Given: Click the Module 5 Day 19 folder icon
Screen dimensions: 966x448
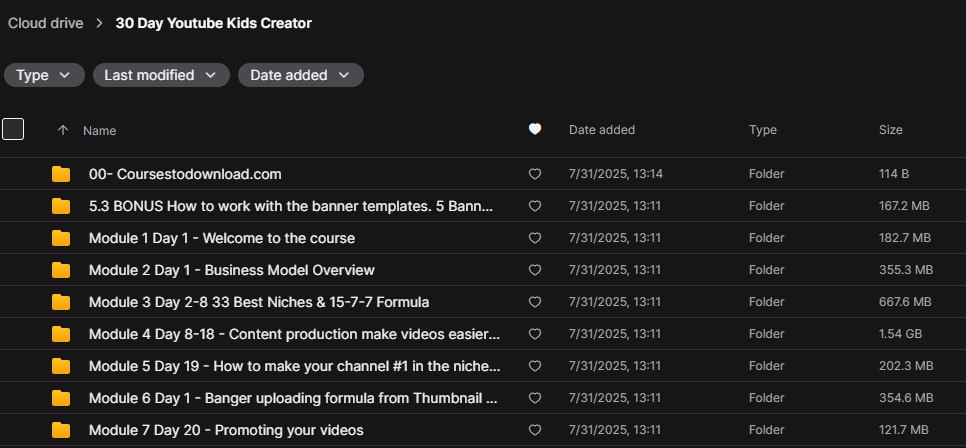Looking at the screenshot, I should pos(61,366).
